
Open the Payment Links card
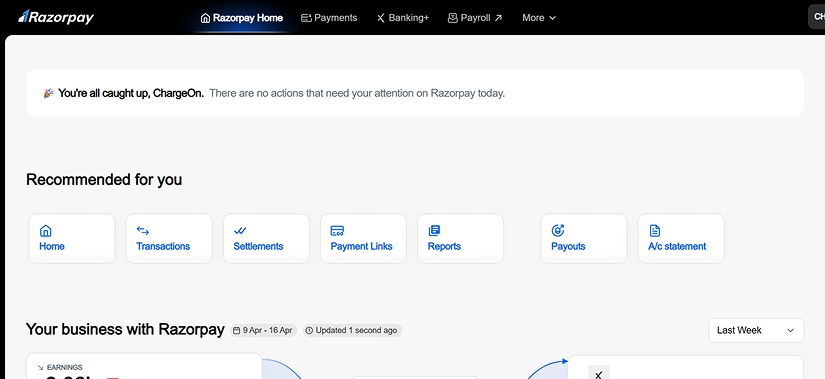click(364, 238)
